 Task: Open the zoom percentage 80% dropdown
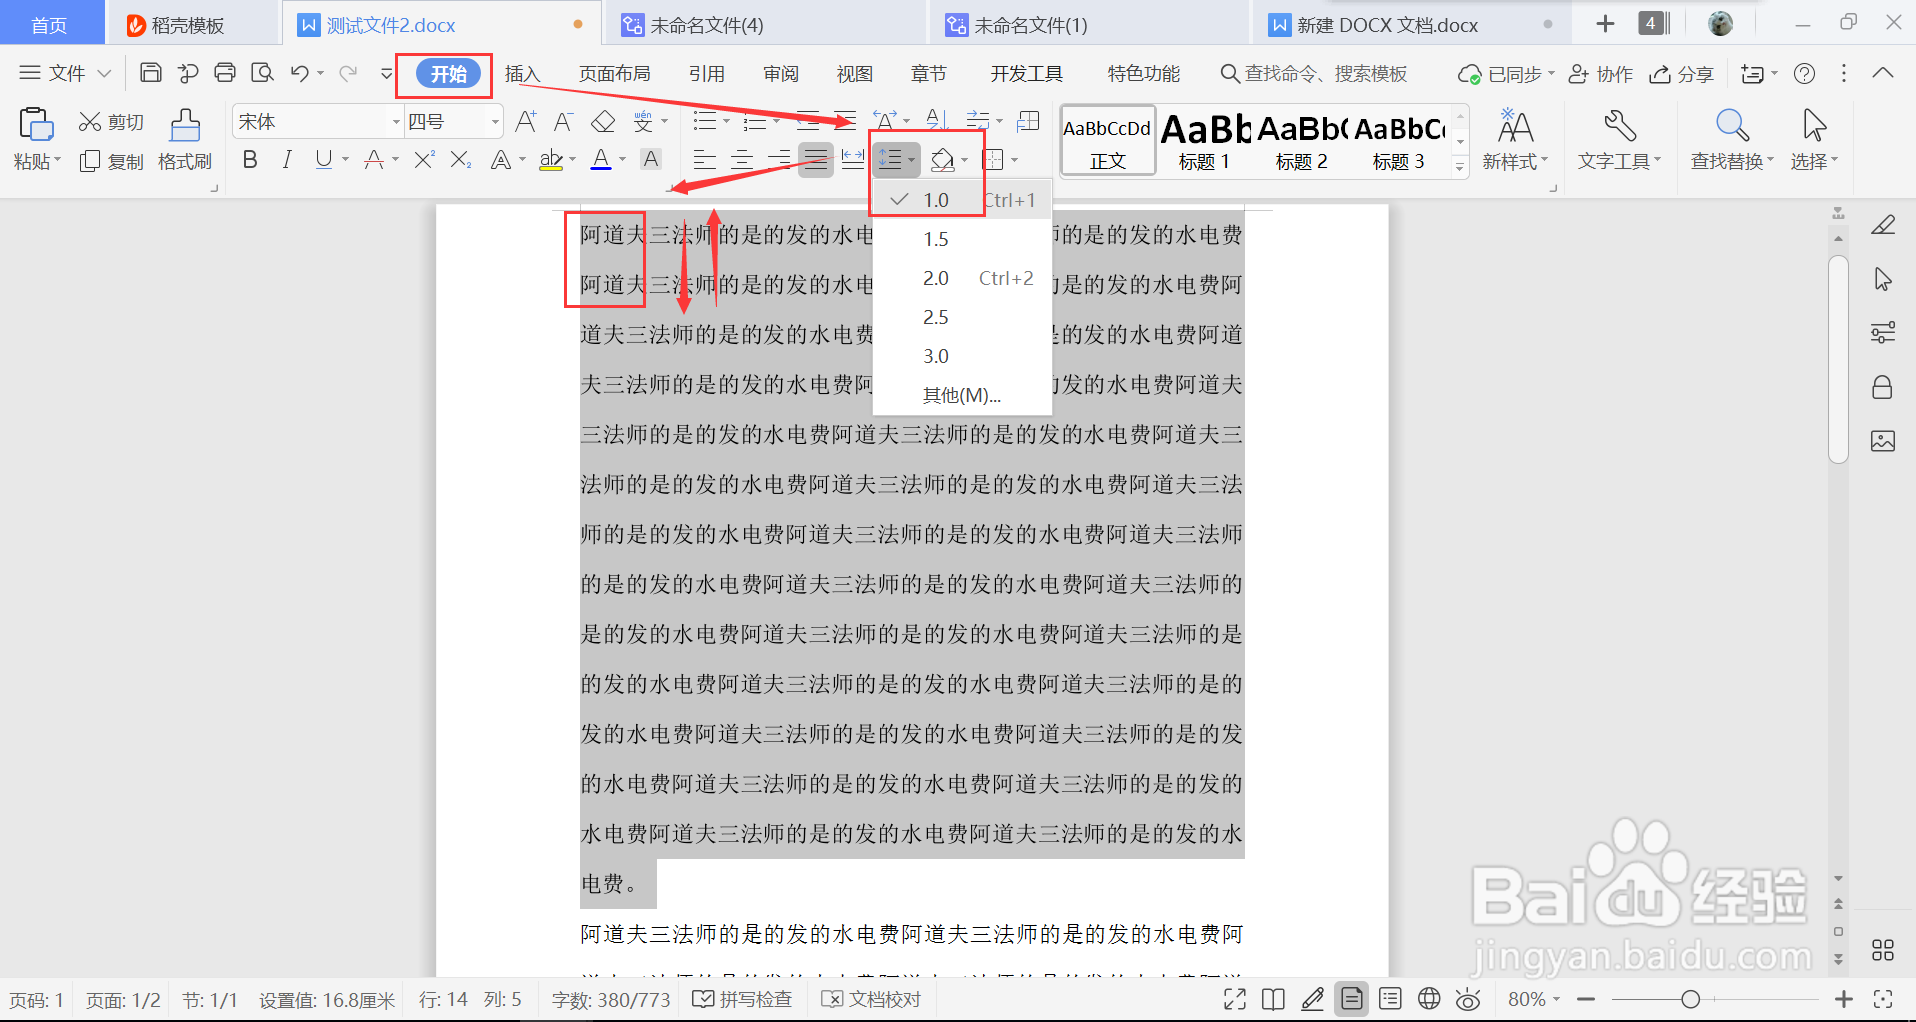coord(1534,999)
